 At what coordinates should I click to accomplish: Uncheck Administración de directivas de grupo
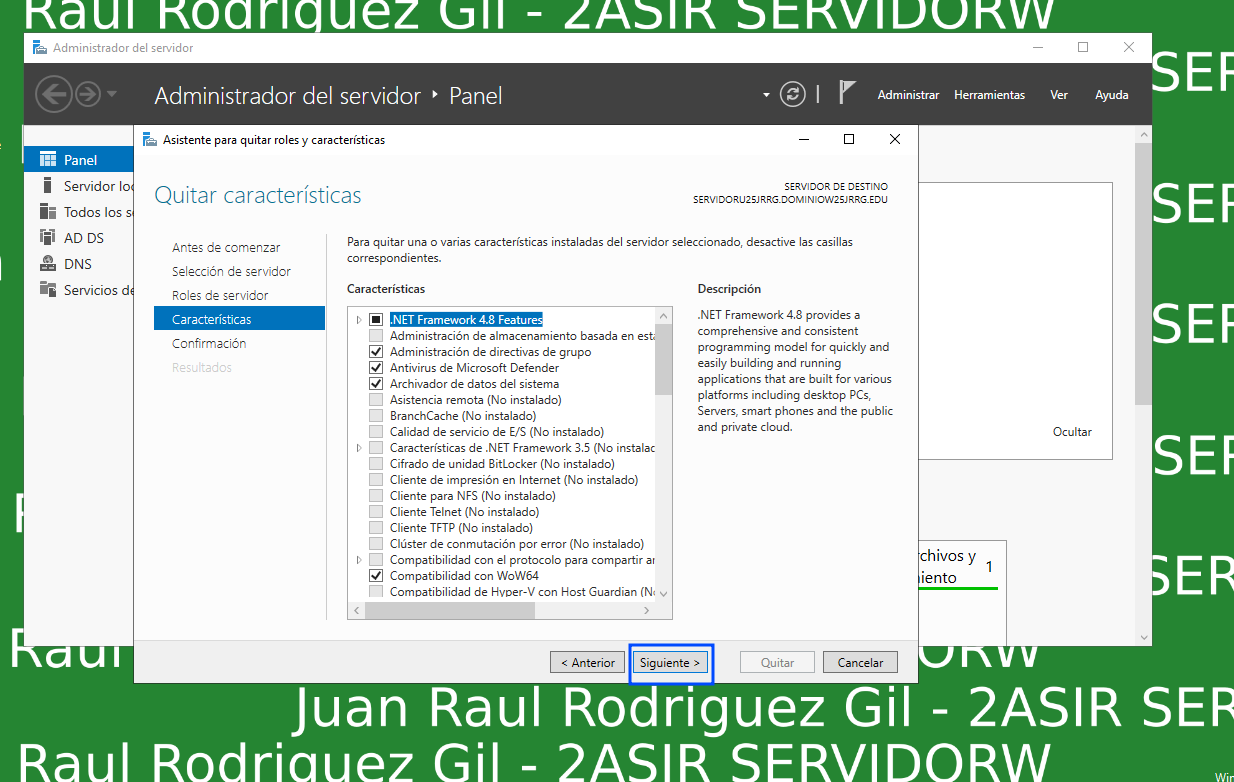(x=376, y=352)
